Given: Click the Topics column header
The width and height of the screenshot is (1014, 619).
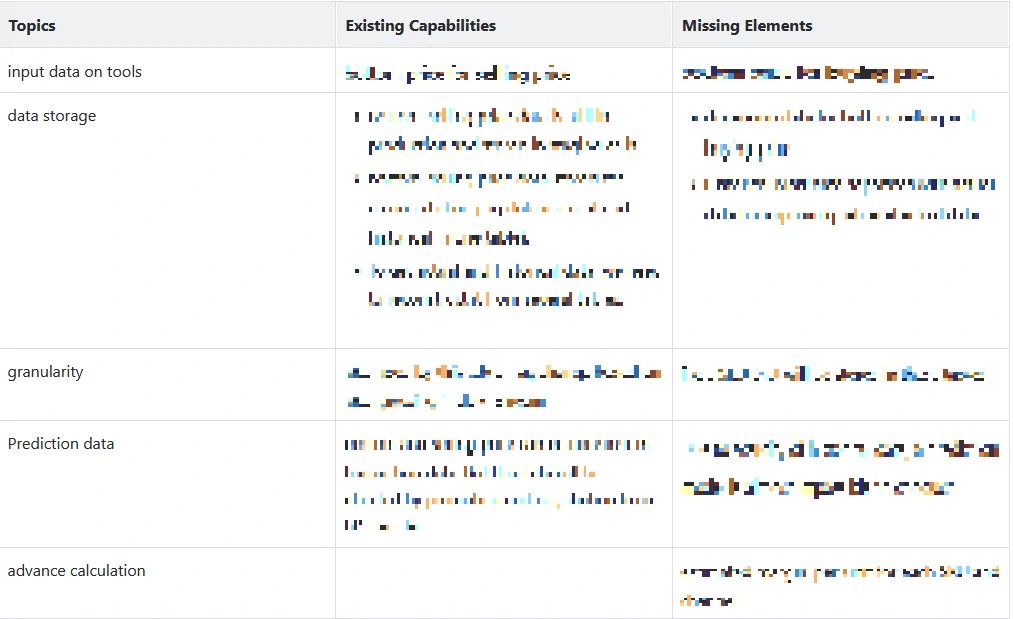Looking at the screenshot, I should click(x=32, y=26).
